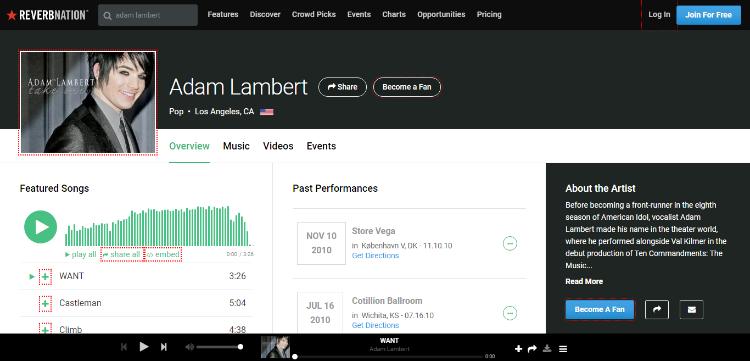Click the NOV 10 2010 date box
750x361 pixels.
tap(321, 243)
